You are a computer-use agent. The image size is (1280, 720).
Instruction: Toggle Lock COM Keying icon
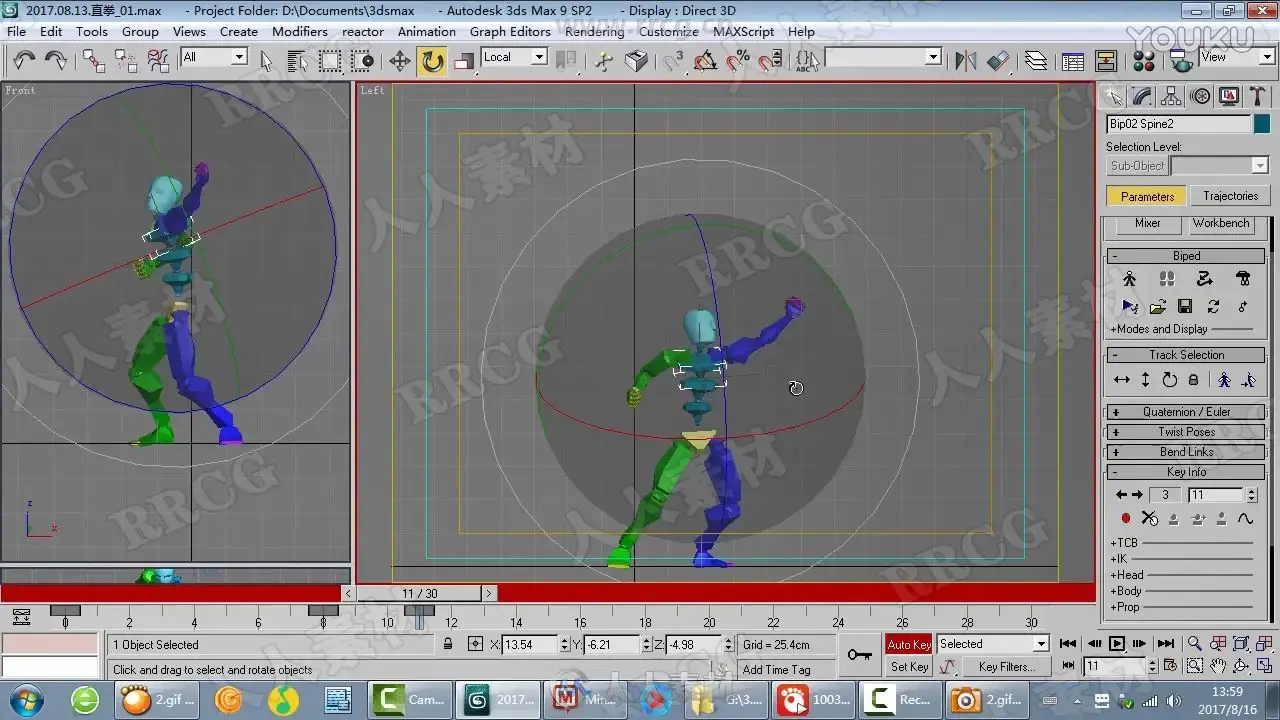point(1193,380)
